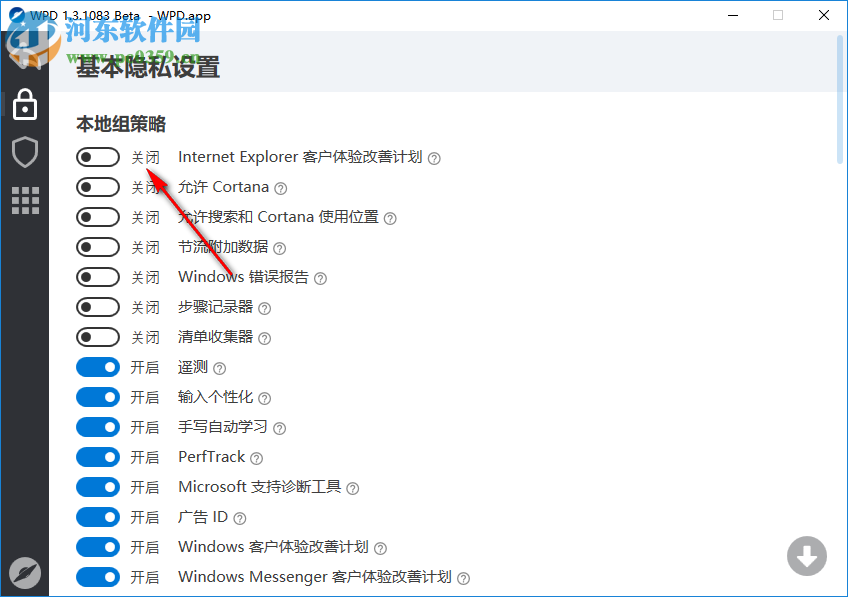848x597 pixels.
Task: Disable the 输入个性化 toggle
Action: (x=97, y=397)
